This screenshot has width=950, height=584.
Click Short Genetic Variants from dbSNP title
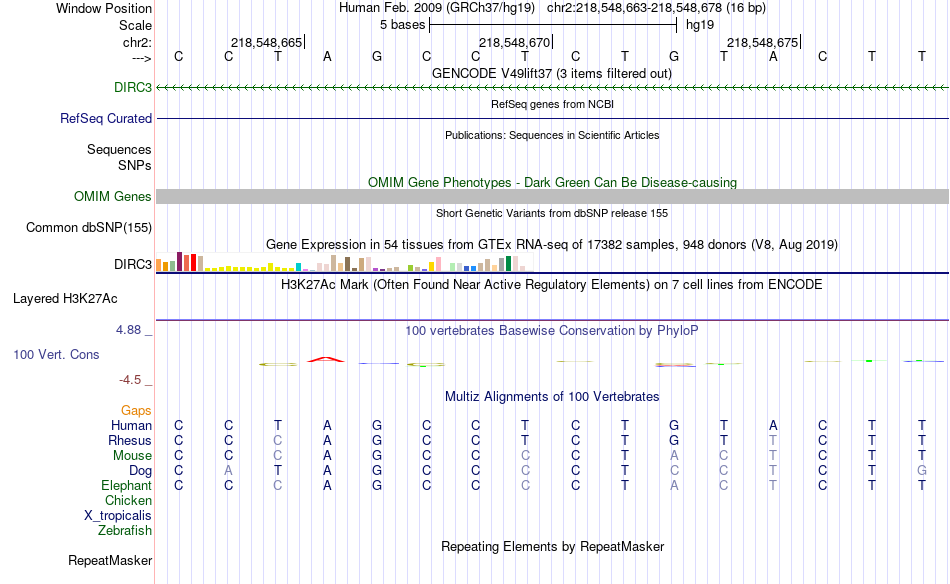(x=552, y=213)
